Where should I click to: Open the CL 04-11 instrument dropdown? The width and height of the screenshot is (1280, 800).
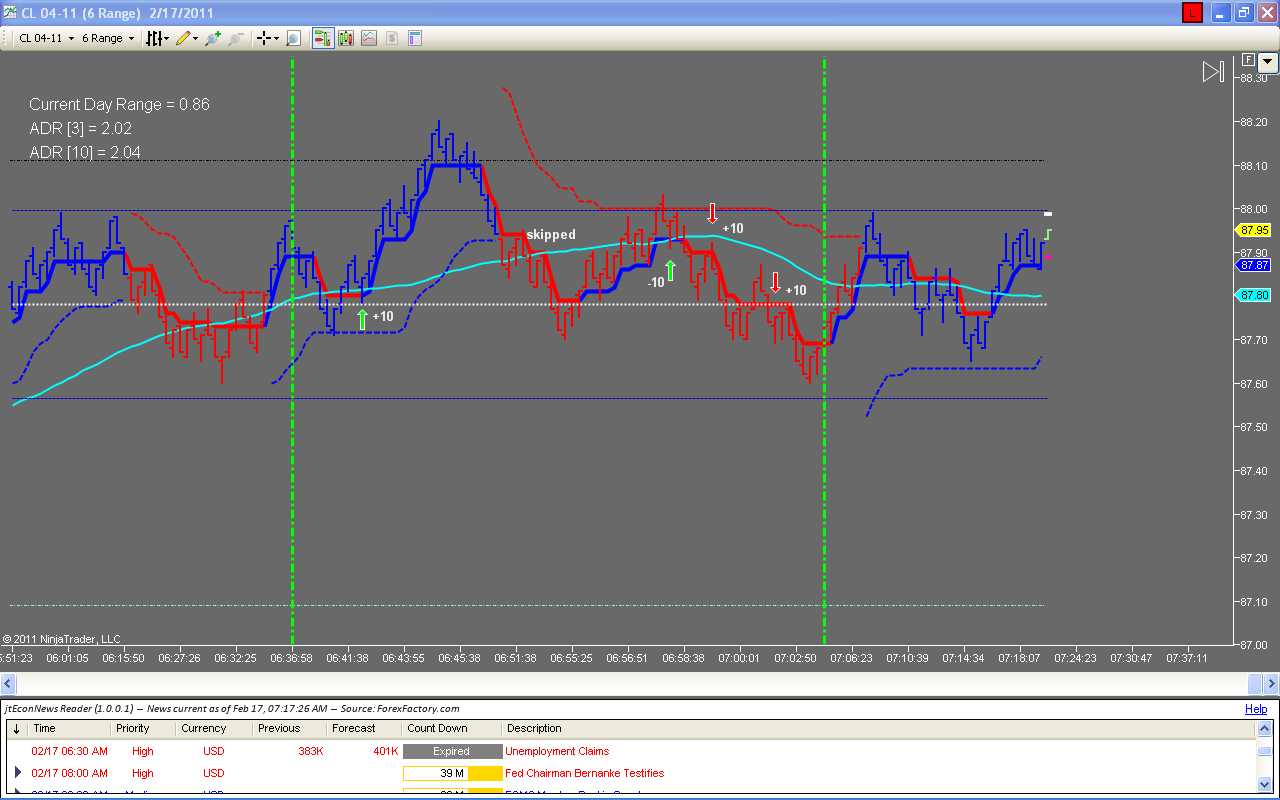46,38
